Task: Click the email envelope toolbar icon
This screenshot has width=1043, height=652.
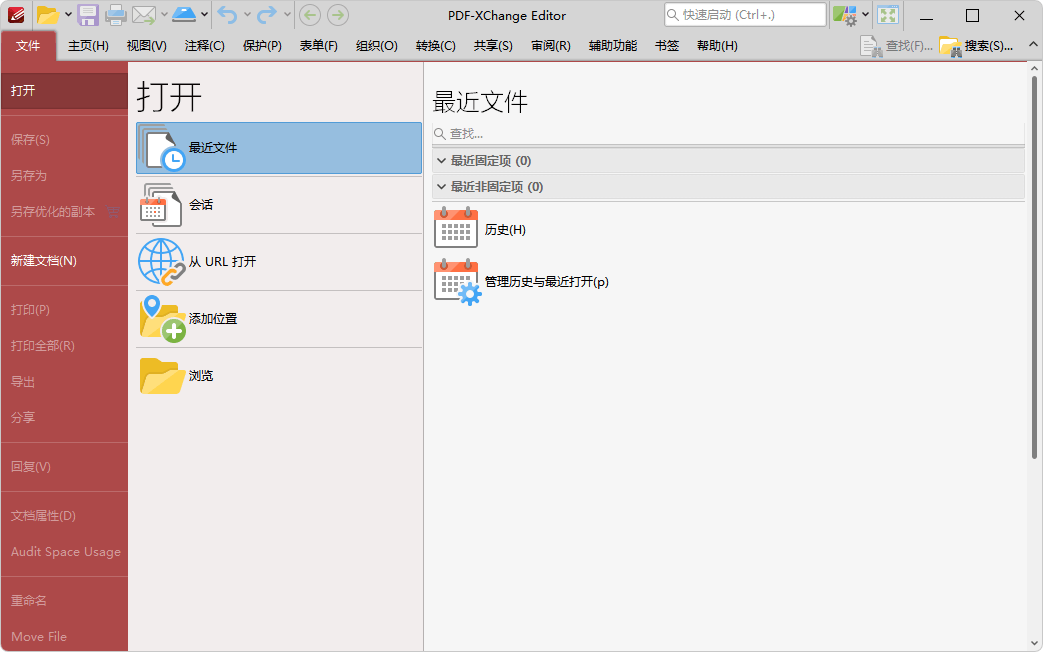Action: 144,15
